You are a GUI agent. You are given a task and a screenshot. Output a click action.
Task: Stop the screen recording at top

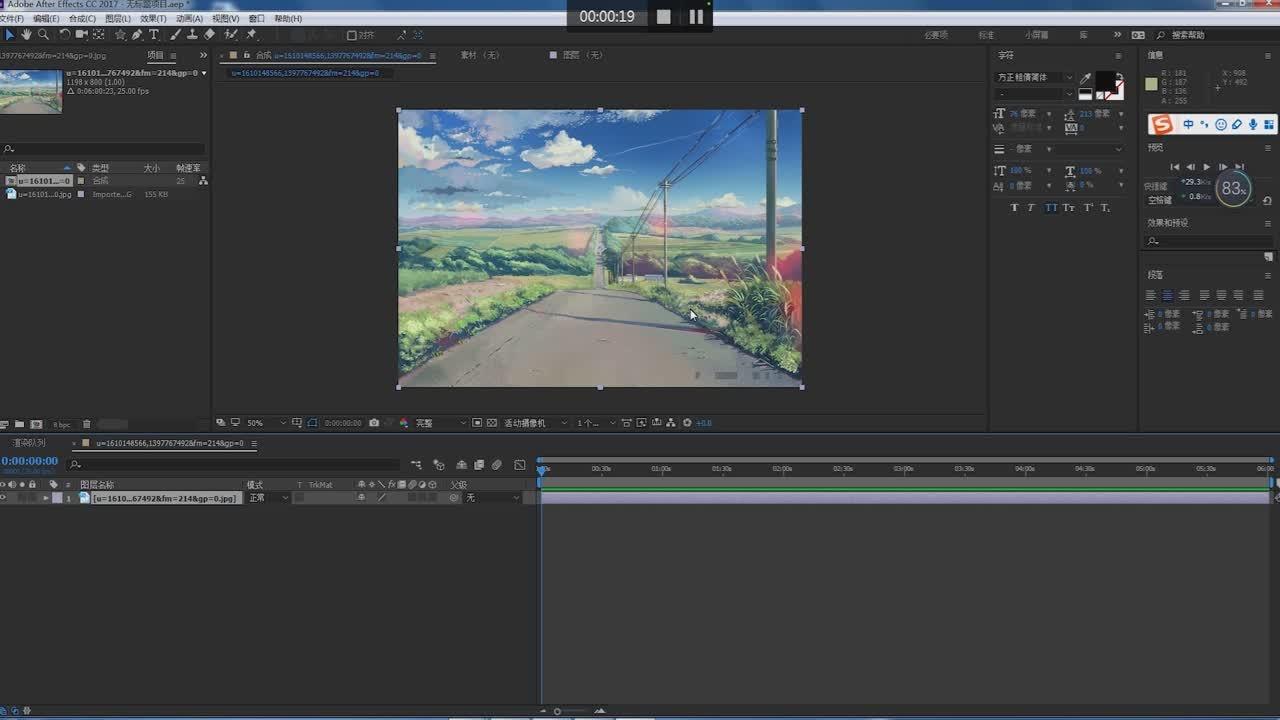tap(664, 16)
